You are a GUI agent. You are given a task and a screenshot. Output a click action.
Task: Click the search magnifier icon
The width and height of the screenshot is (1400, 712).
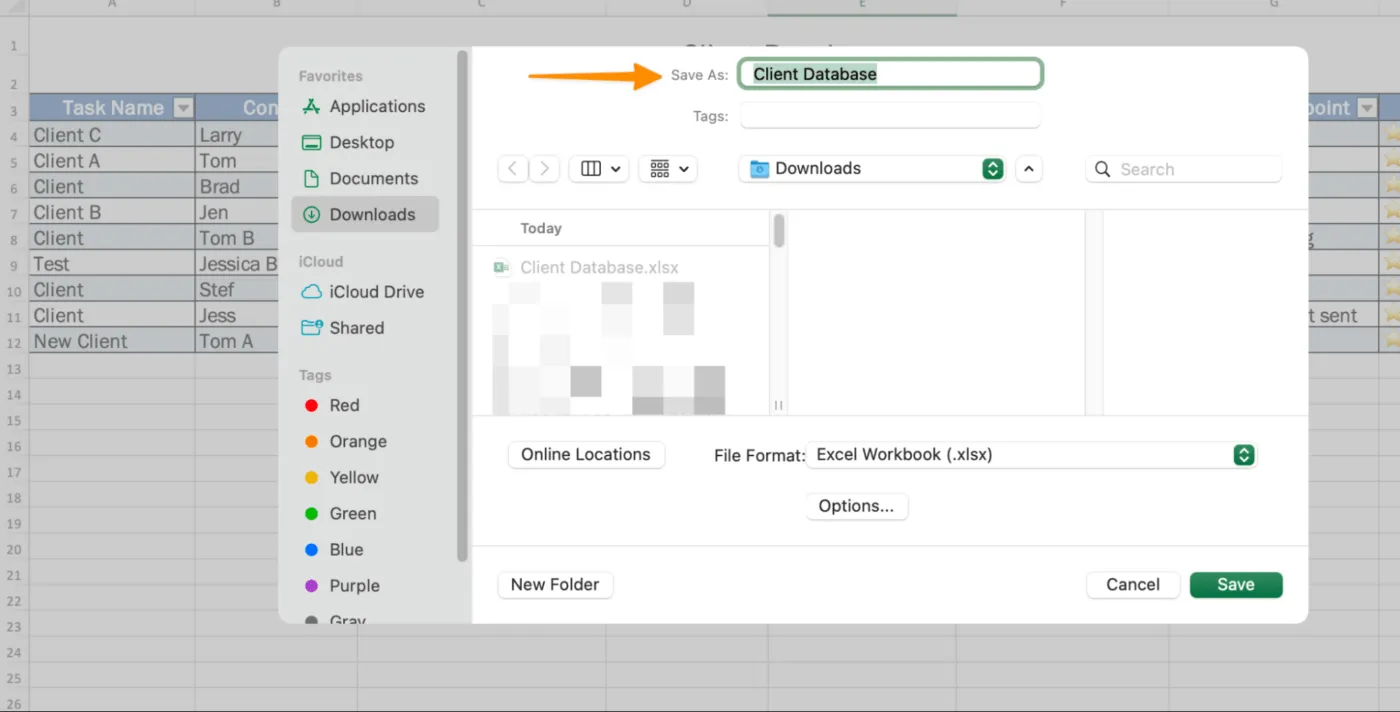pyautogui.click(x=1102, y=169)
